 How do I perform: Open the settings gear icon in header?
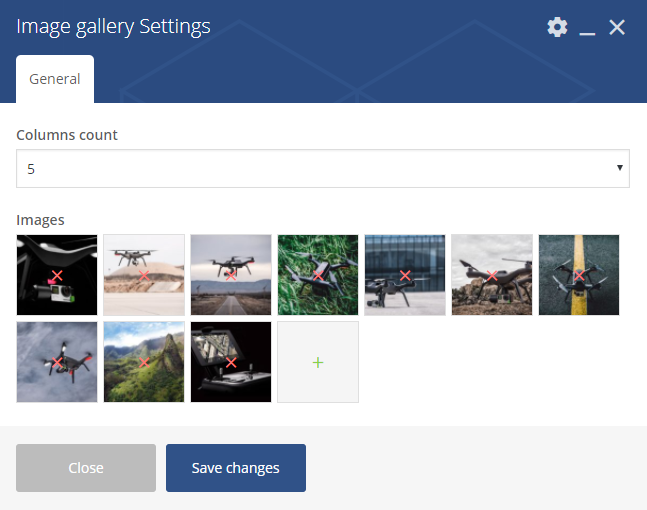coord(557,27)
